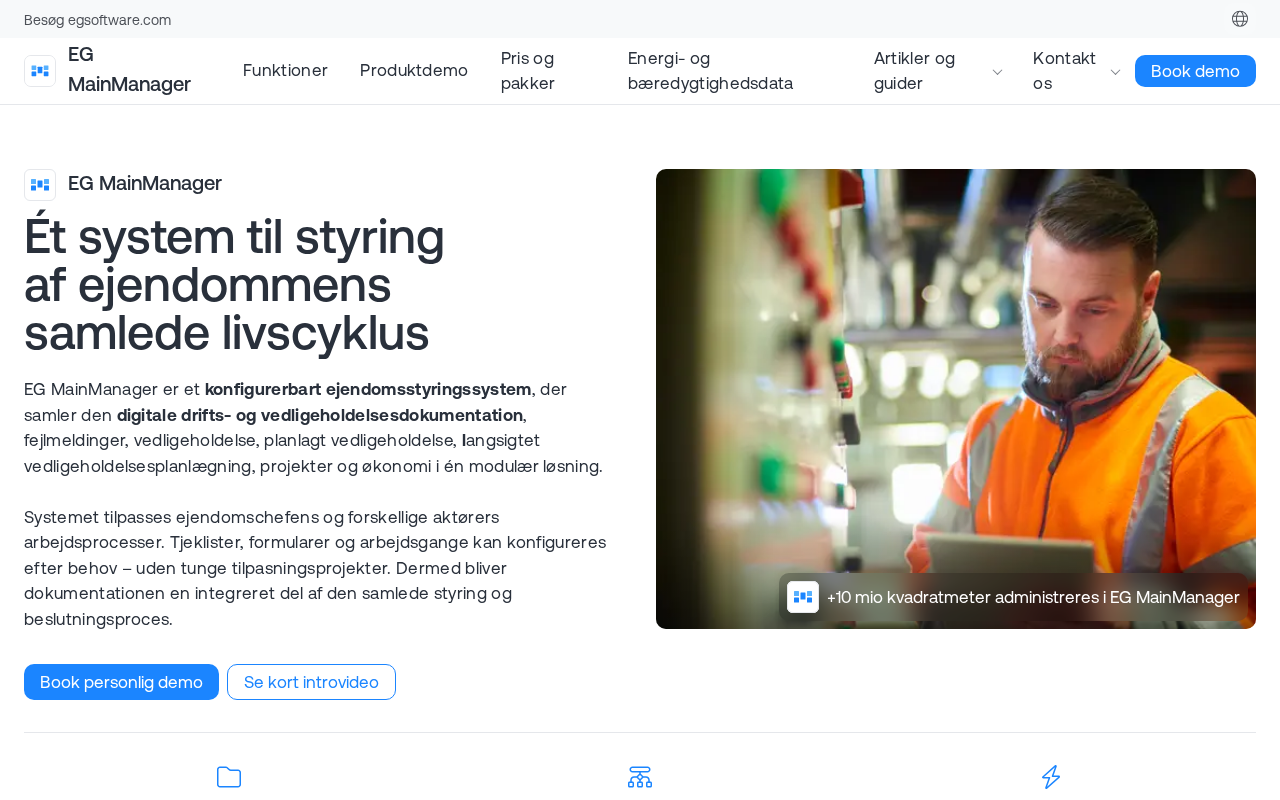Click the Book demo button

pos(1195,71)
